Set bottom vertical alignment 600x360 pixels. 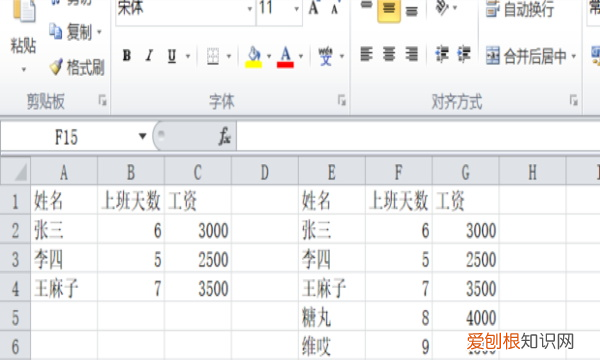pyautogui.click(x=411, y=10)
